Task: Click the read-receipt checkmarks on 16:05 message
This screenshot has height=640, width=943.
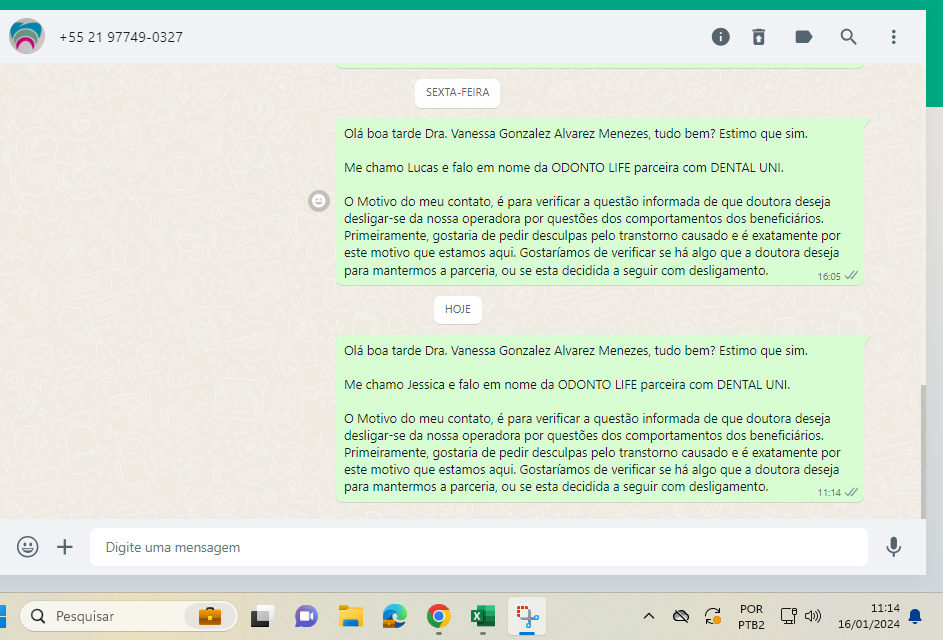Action: (x=851, y=276)
